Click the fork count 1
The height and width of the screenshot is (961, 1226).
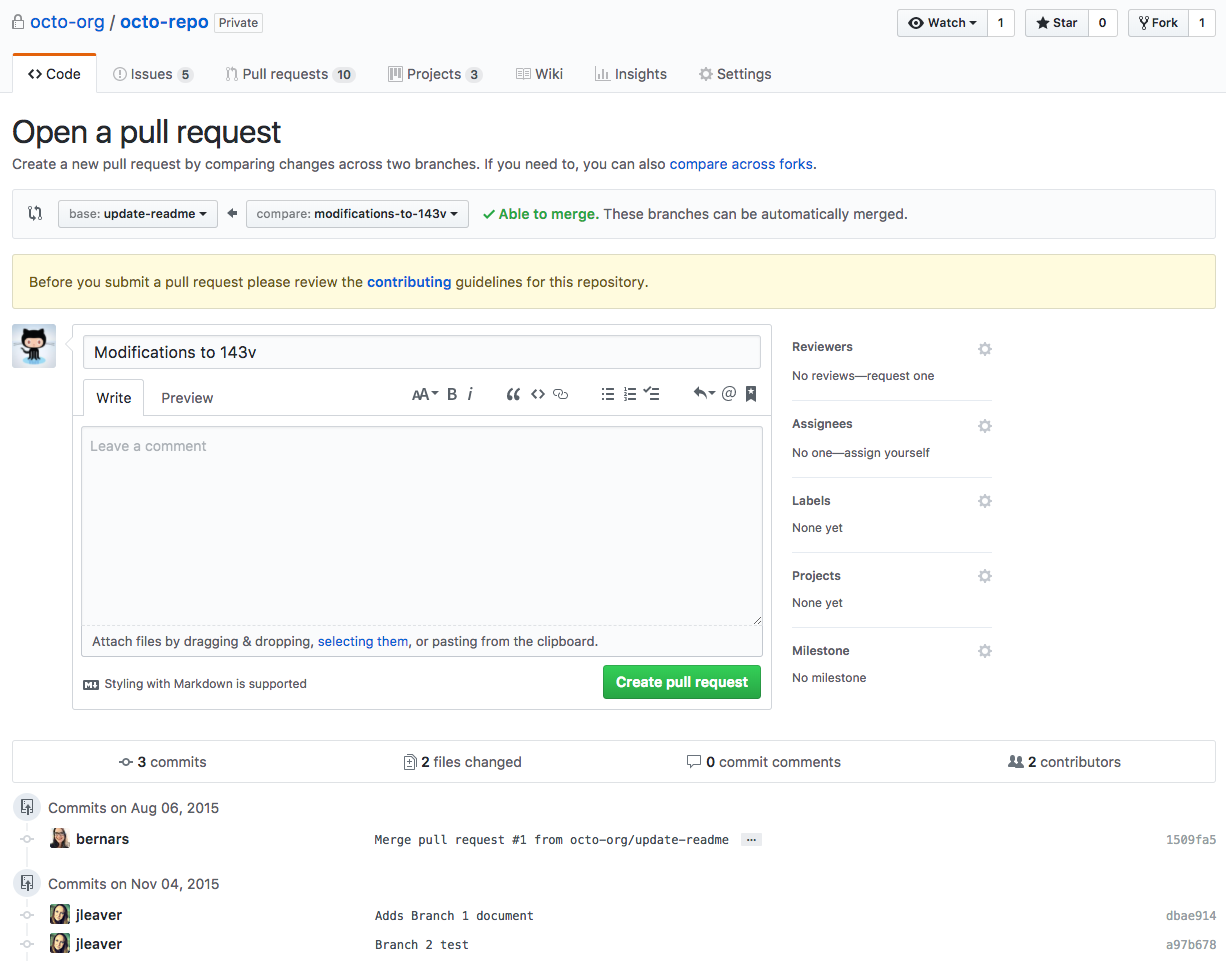pyautogui.click(x=1202, y=23)
